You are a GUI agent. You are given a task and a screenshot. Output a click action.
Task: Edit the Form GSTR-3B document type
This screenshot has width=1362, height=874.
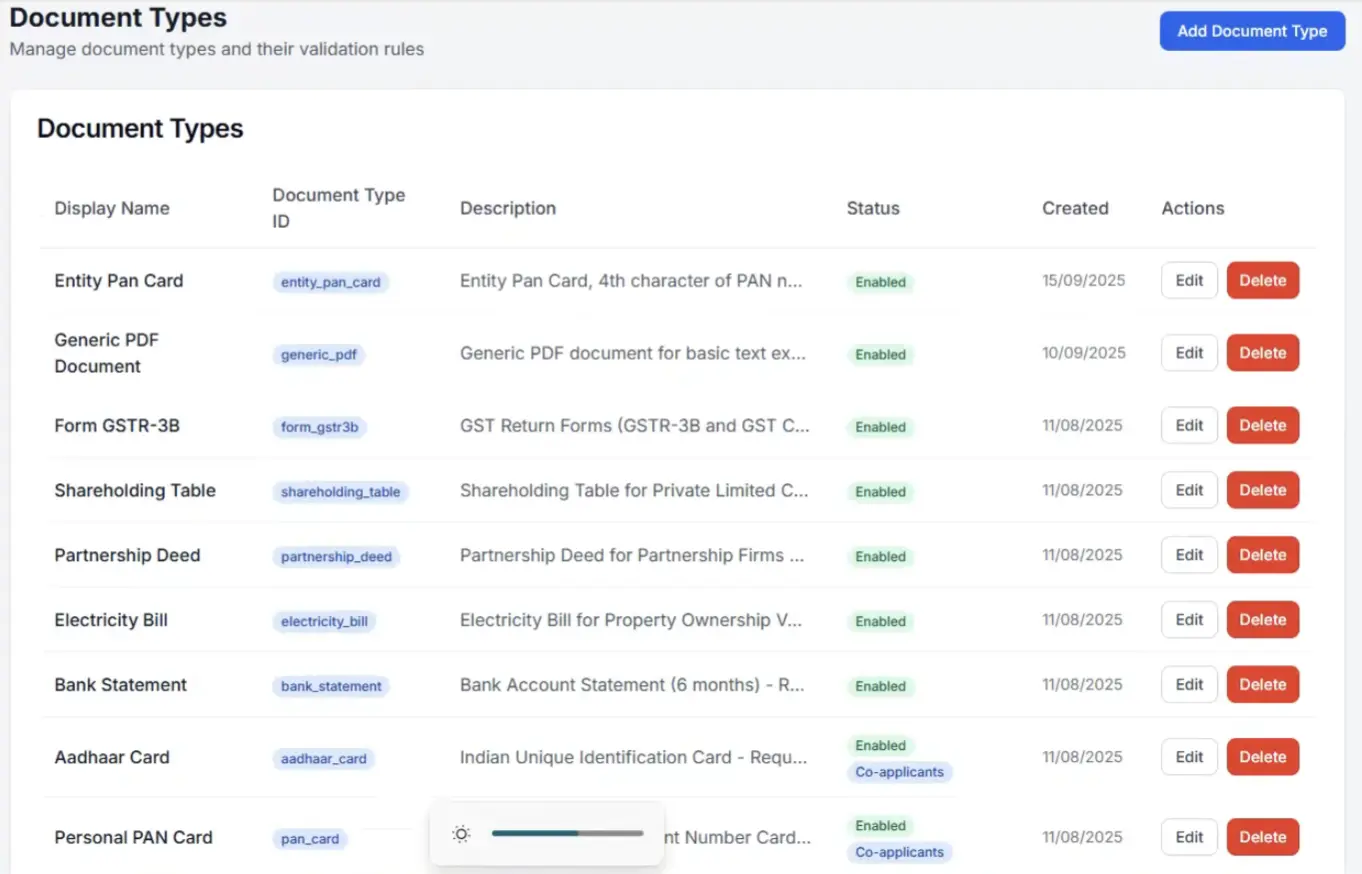pyautogui.click(x=1189, y=426)
